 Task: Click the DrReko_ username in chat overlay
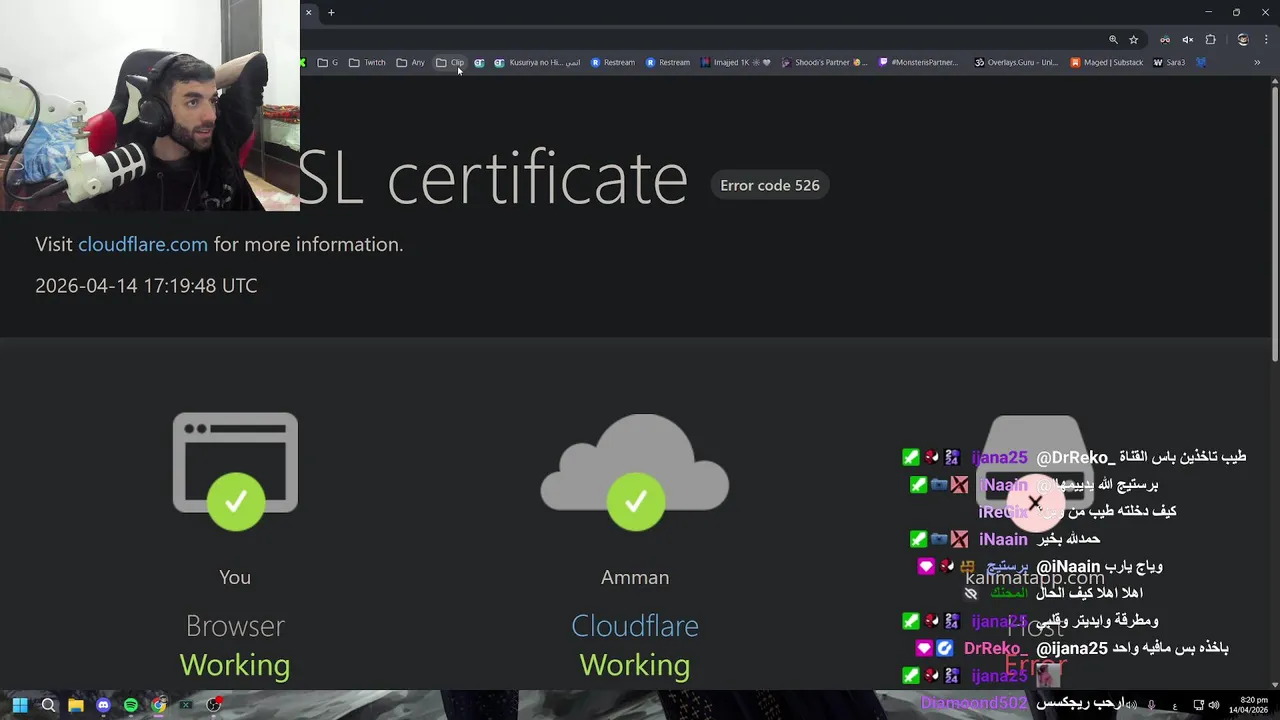tap(996, 648)
